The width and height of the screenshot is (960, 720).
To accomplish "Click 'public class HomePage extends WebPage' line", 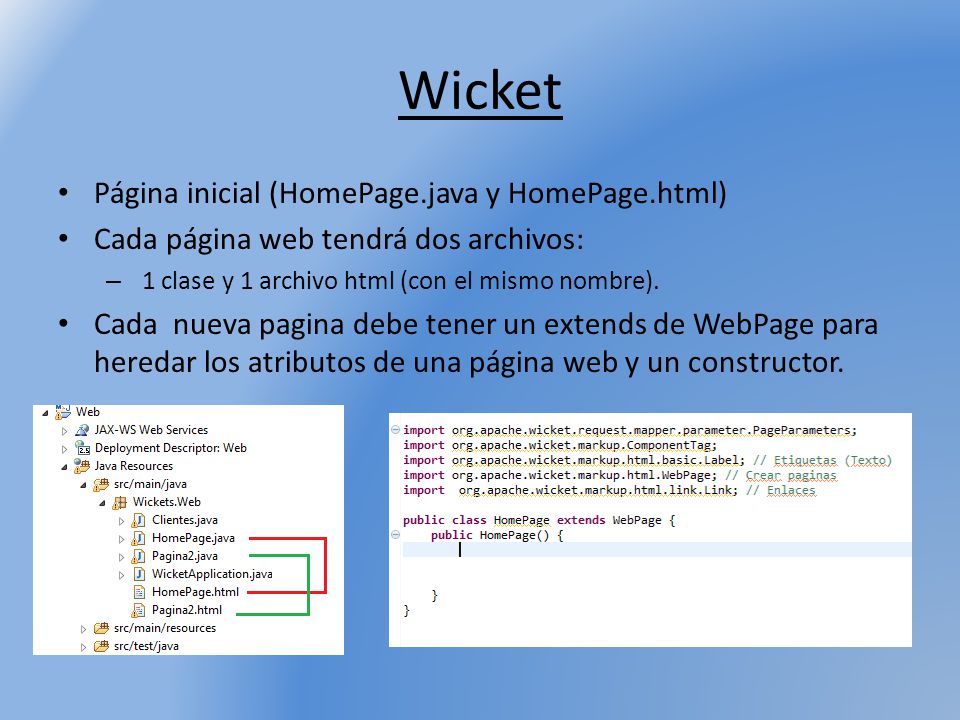I will (x=539, y=520).
